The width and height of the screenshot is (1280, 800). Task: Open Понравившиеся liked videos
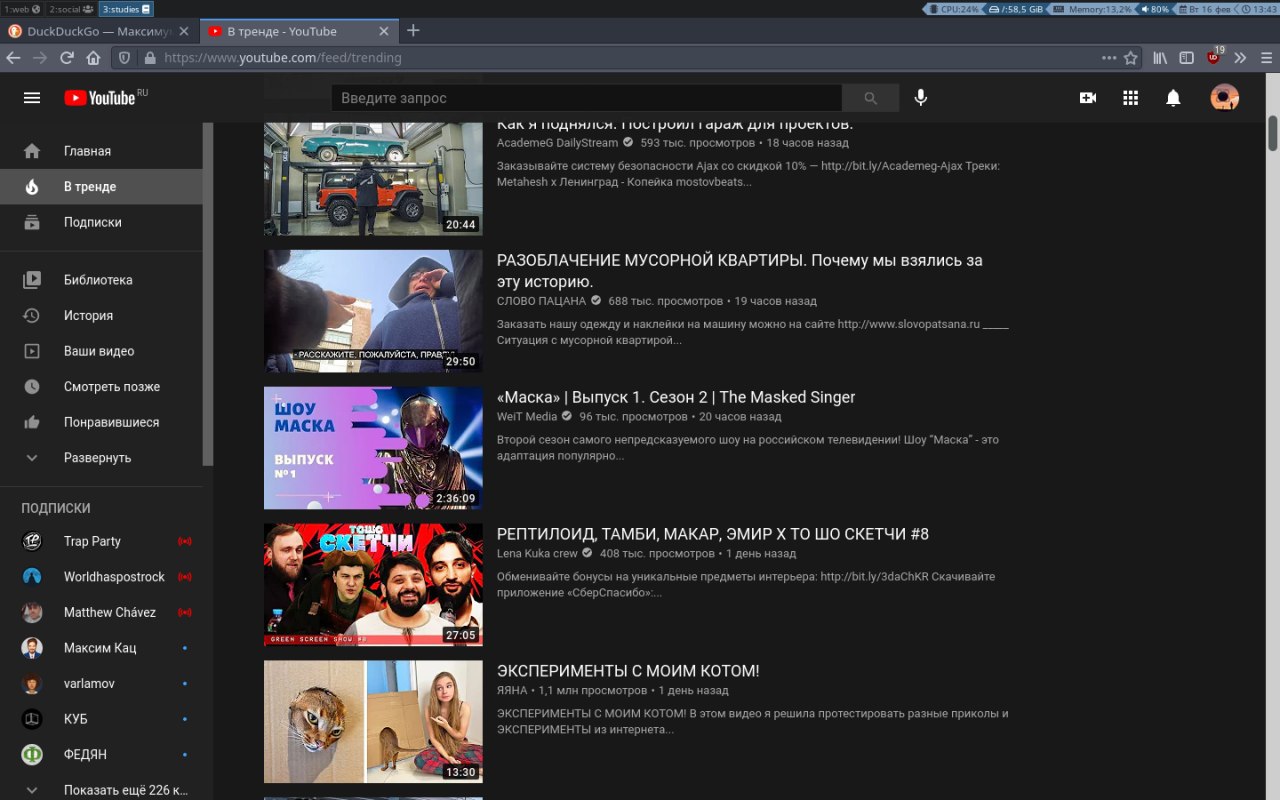pos(101,422)
